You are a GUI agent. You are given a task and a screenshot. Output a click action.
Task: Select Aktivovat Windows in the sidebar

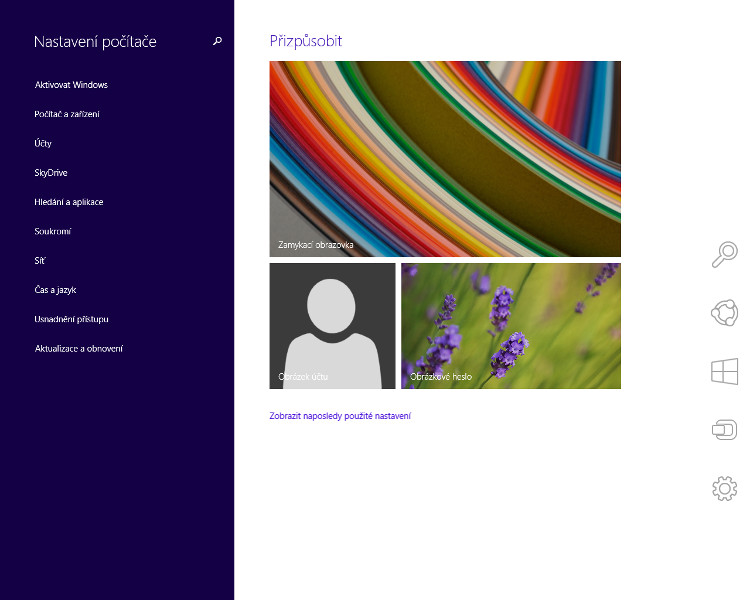pyautogui.click(x=71, y=85)
